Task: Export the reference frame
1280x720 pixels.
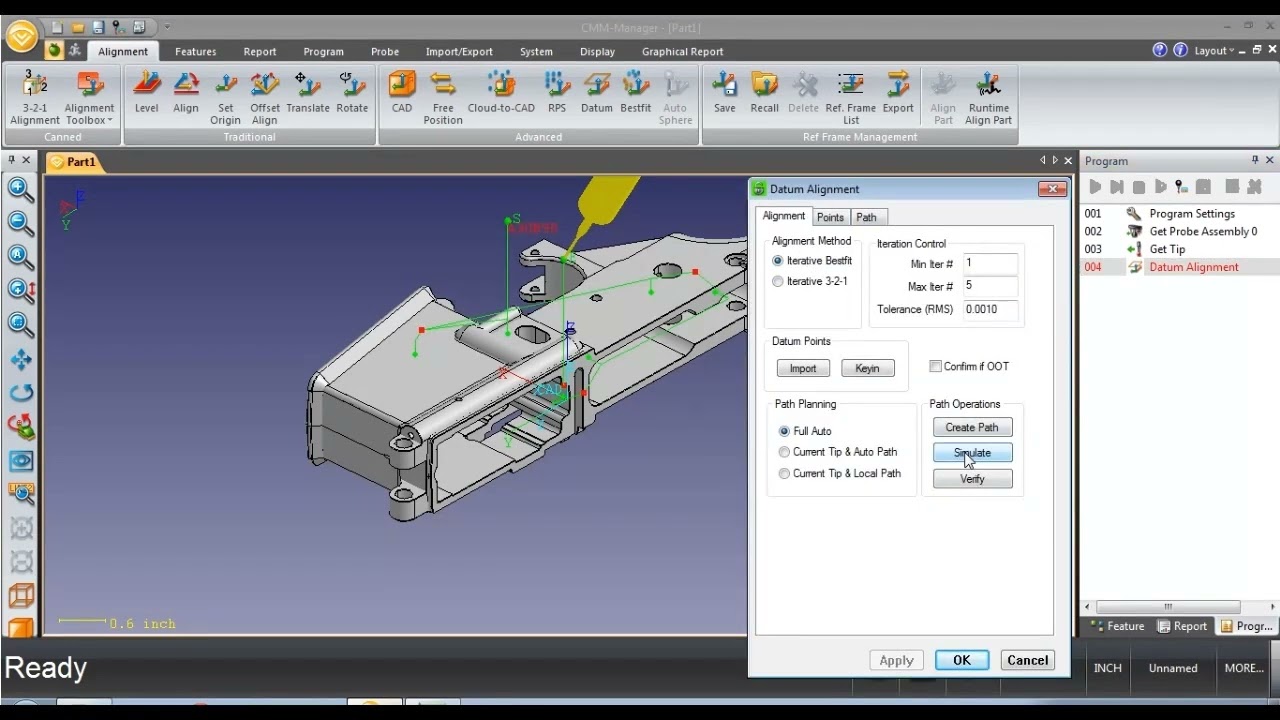Action: pyautogui.click(x=898, y=93)
